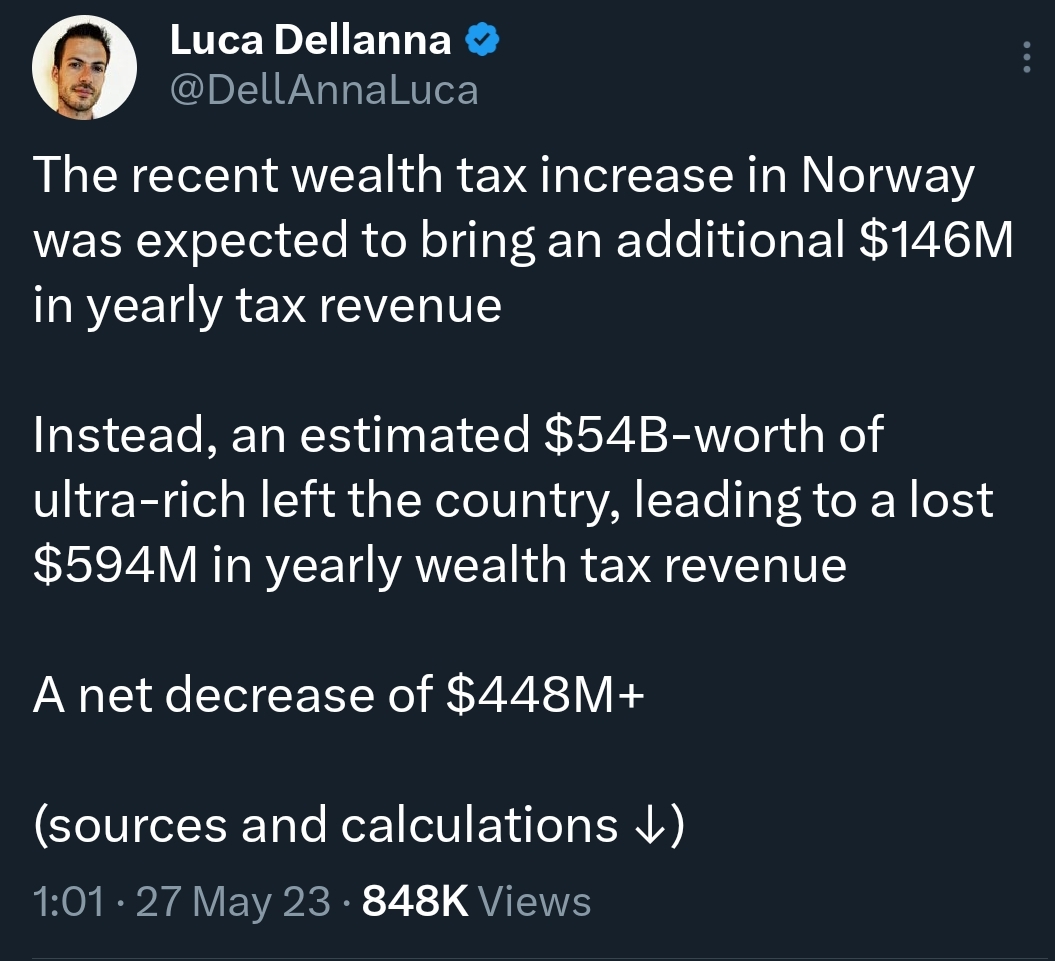
Task: Click the blue verified checkmark badge
Action: [484, 40]
